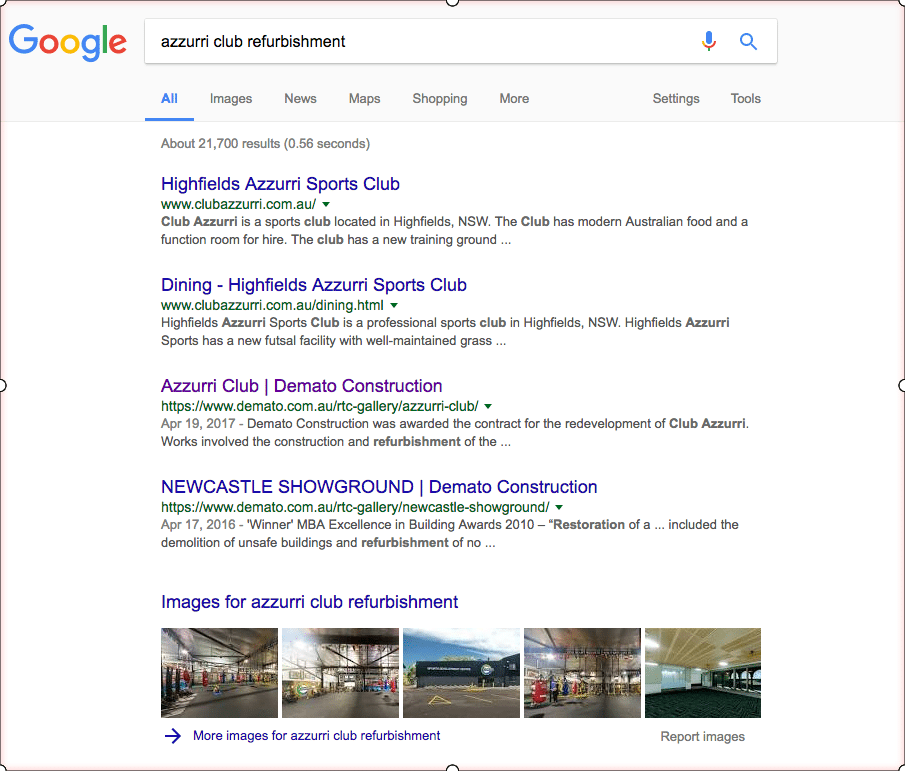905x771 pixels.
Task: Open Maps search results
Action: click(x=364, y=98)
